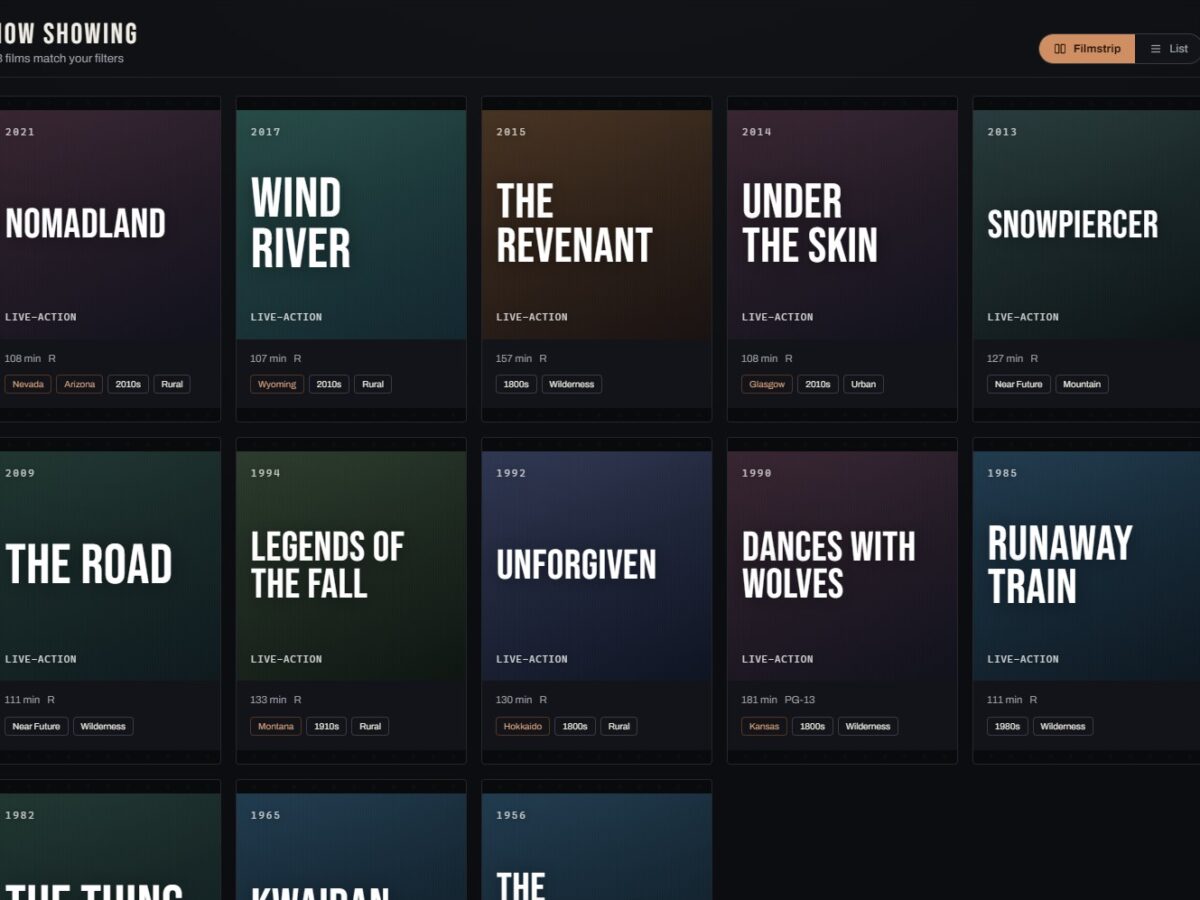Image resolution: width=1200 pixels, height=900 pixels.
Task: Open the Runaway Train poster
Action: [1087, 566]
